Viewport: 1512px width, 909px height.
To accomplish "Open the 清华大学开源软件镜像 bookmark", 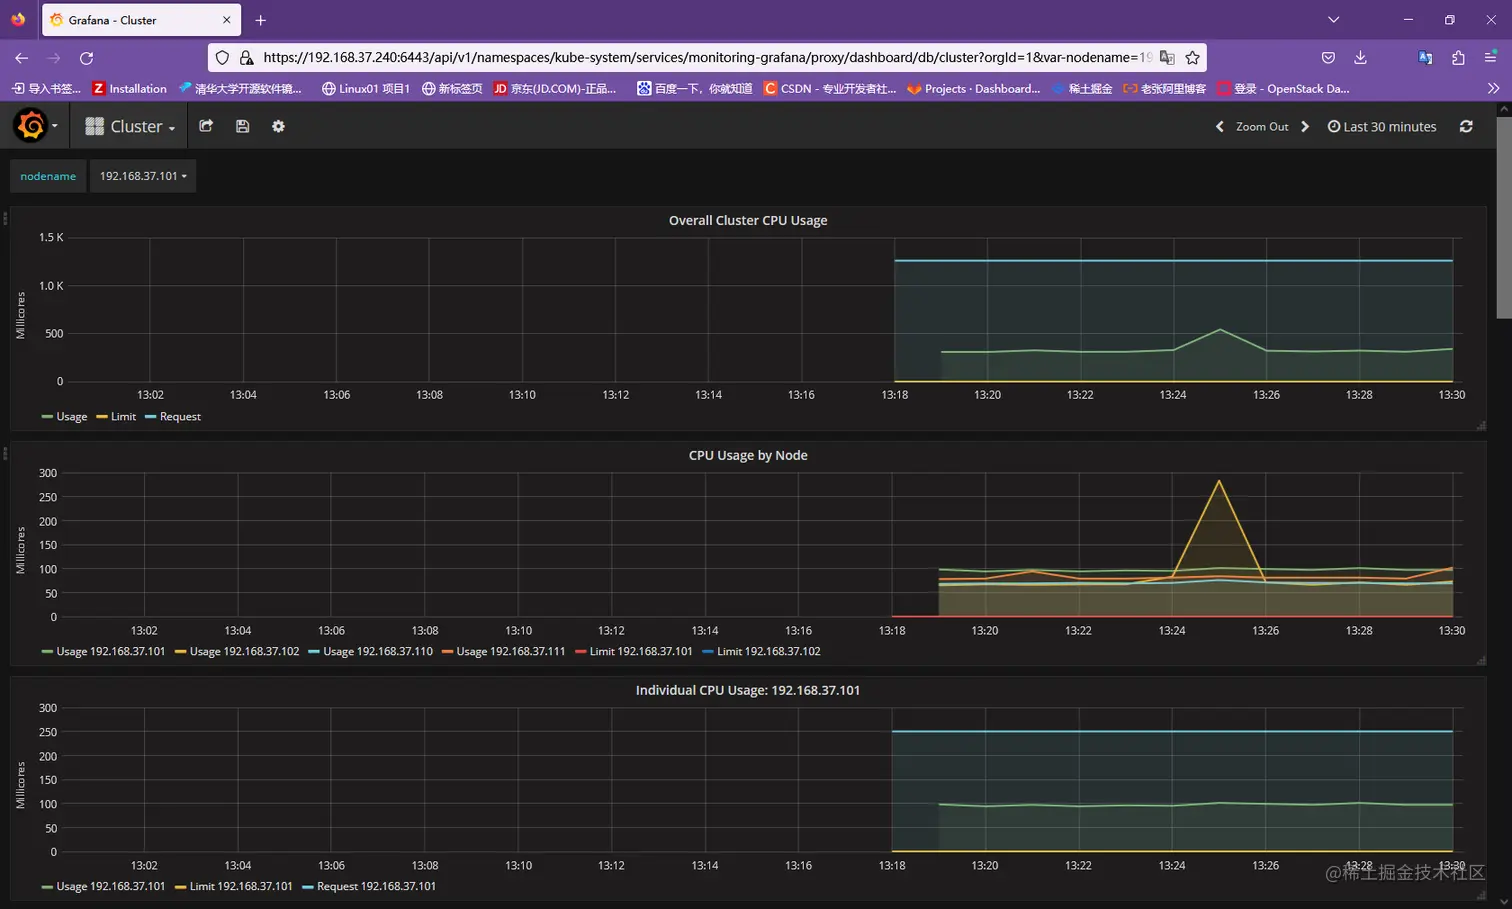I will [x=240, y=89].
